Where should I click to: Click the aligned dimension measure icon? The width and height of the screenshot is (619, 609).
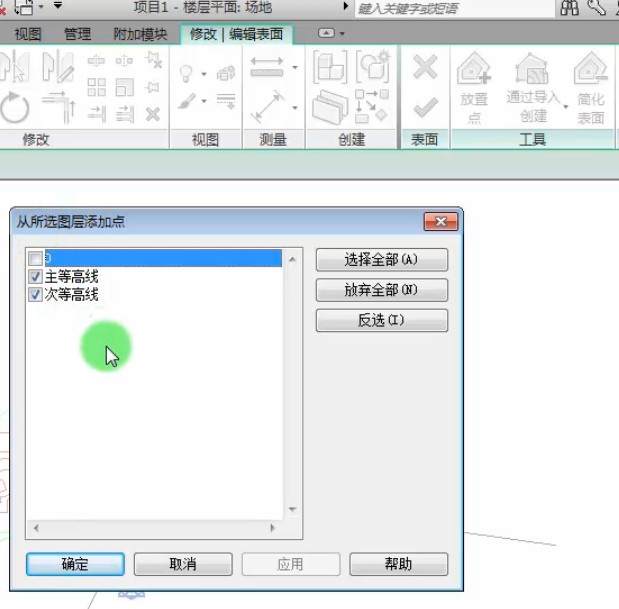coord(267,67)
